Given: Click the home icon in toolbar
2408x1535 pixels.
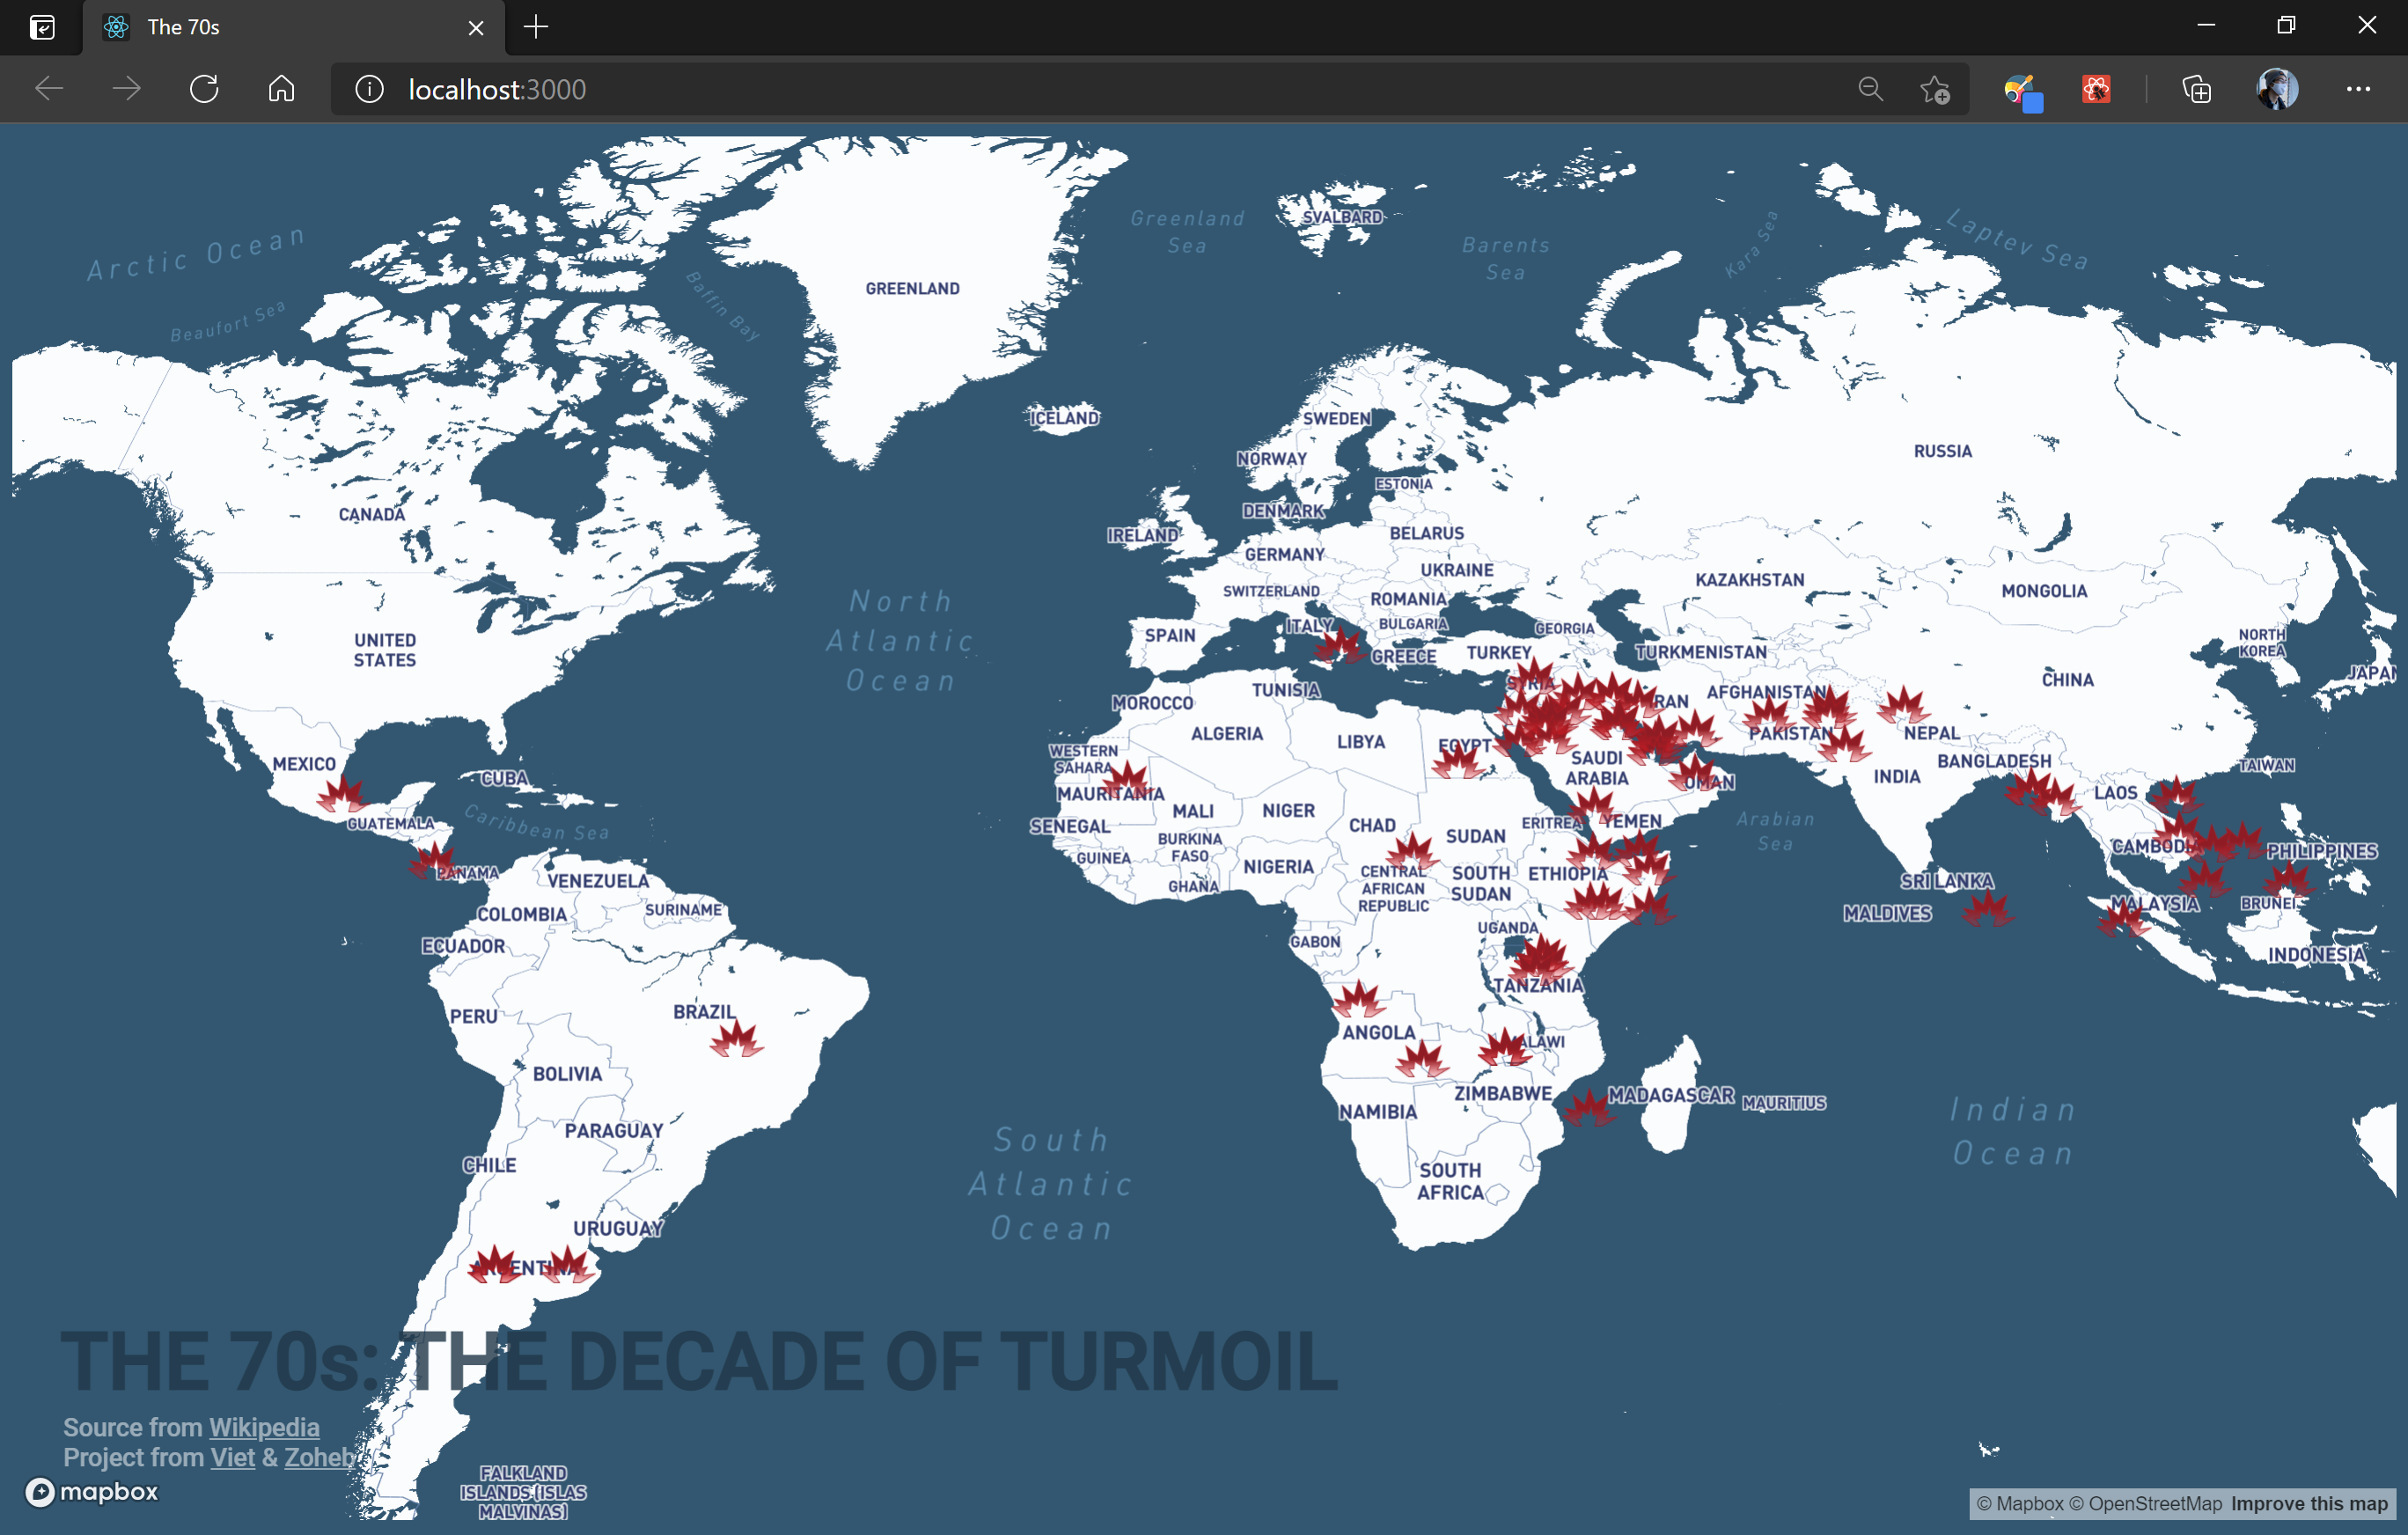Looking at the screenshot, I should click(281, 89).
